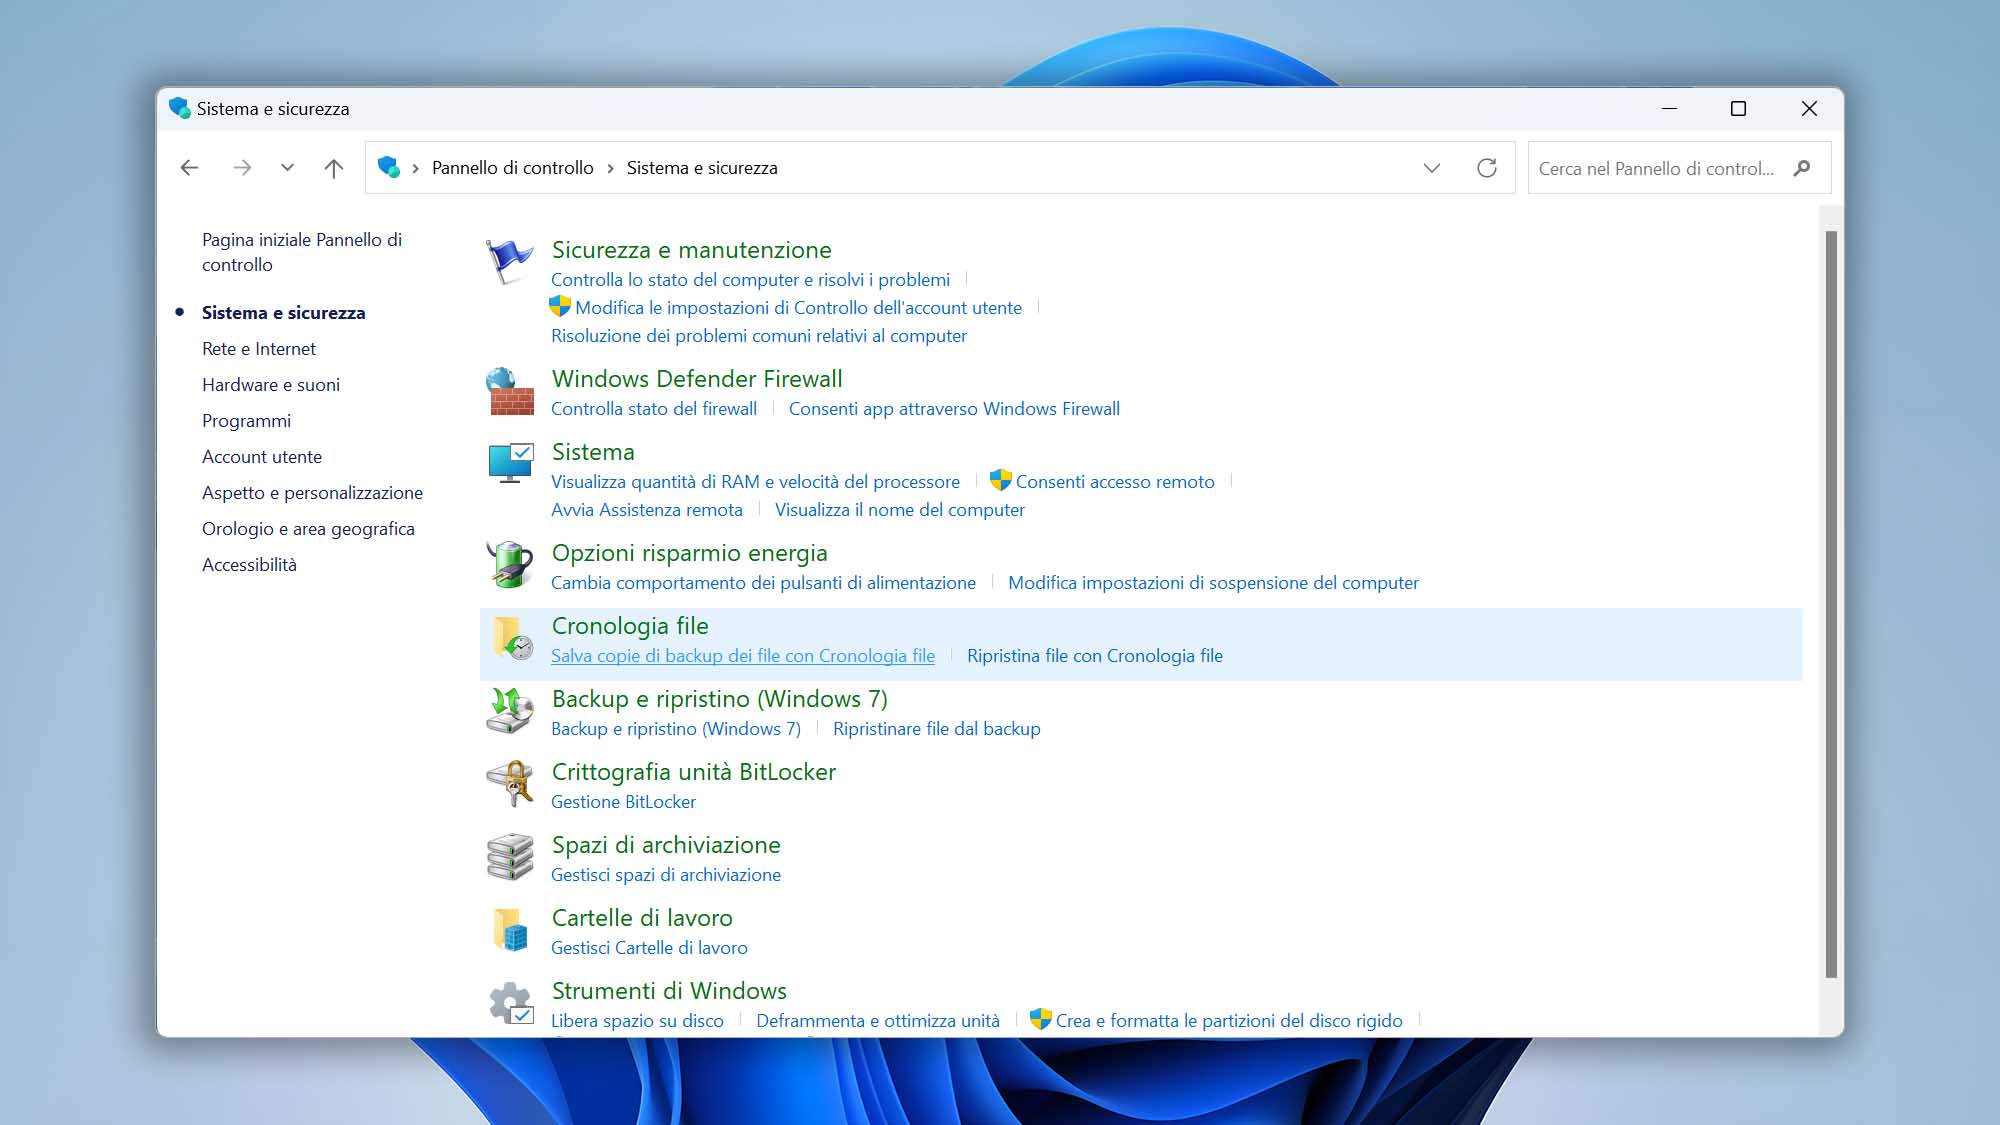Screen dimensions: 2000x1125
Task: Open Cambia comportamento dei pulsanti di alimentazione
Action: [763, 582]
